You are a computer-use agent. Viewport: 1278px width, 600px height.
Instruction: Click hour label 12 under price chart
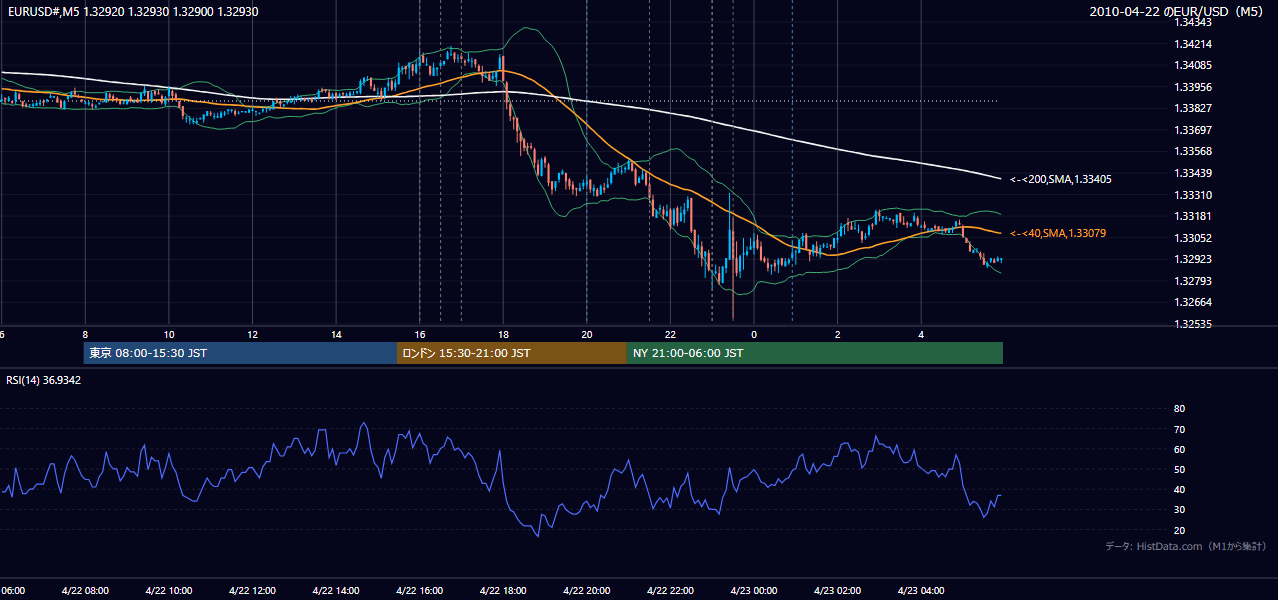pyautogui.click(x=253, y=334)
